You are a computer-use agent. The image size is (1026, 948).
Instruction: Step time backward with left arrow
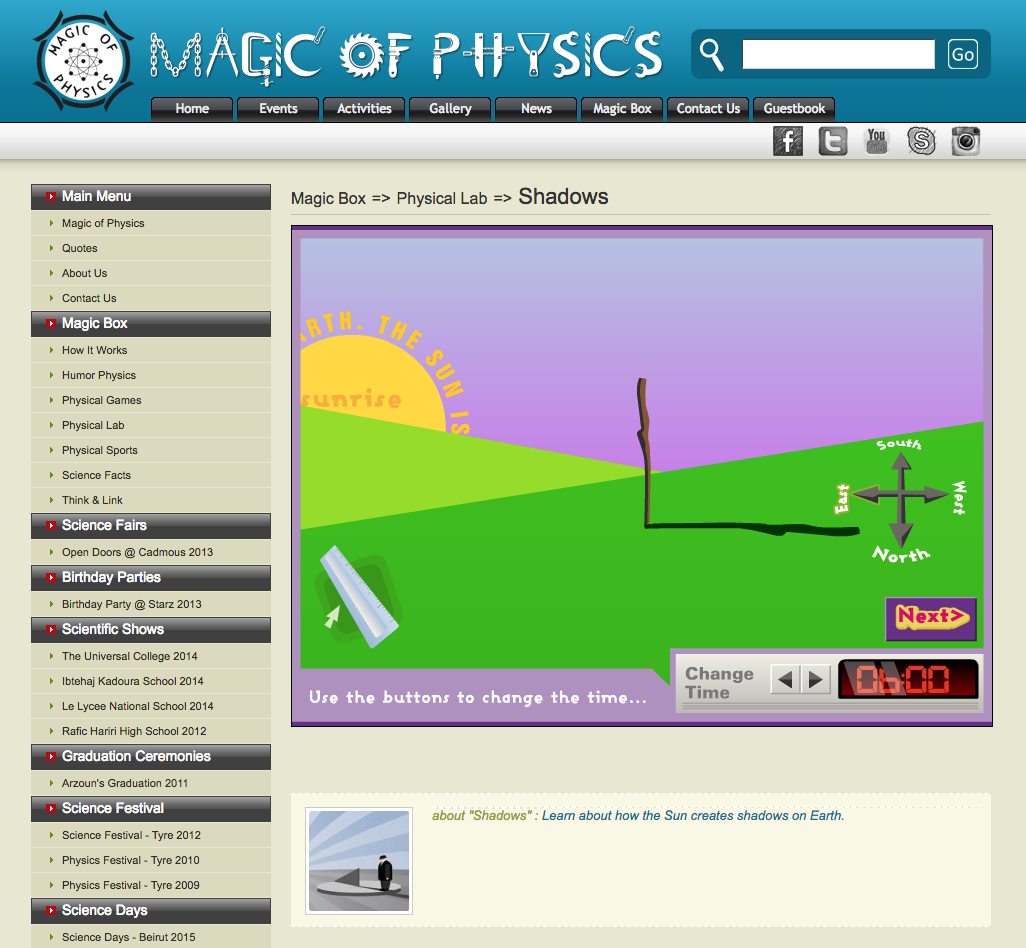[785, 680]
